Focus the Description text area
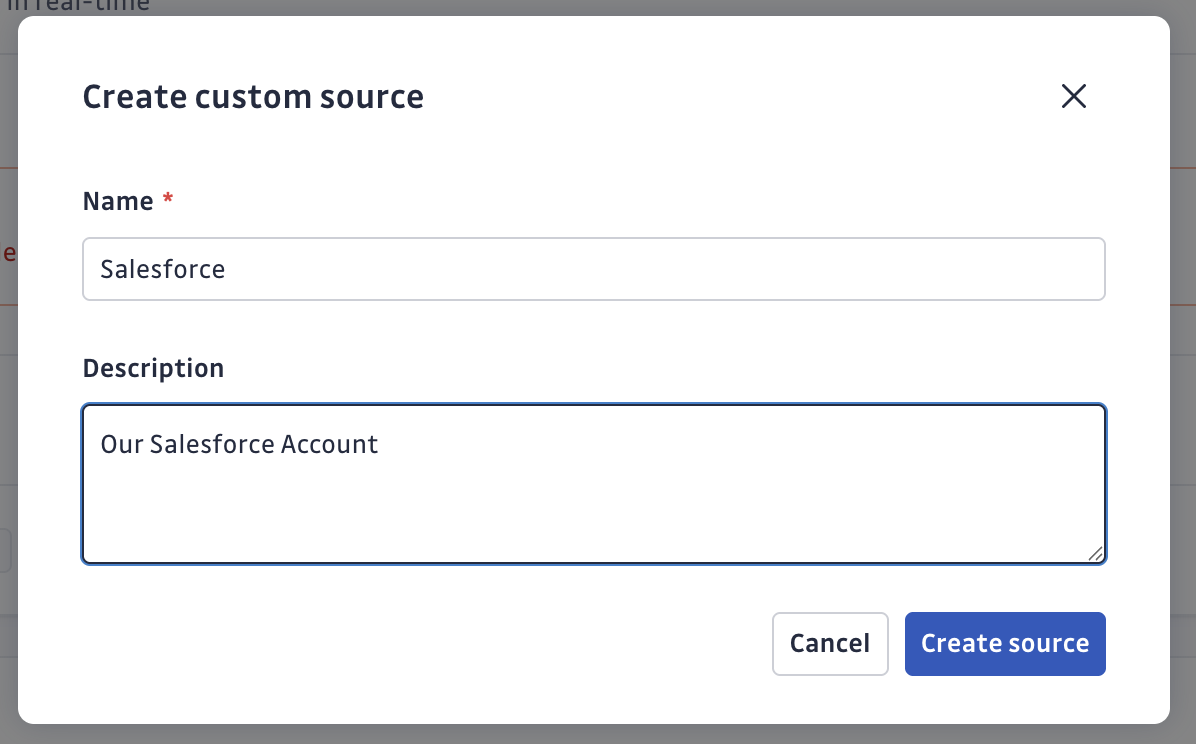This screenshot has width=1196, height=744. pos(593,483)
